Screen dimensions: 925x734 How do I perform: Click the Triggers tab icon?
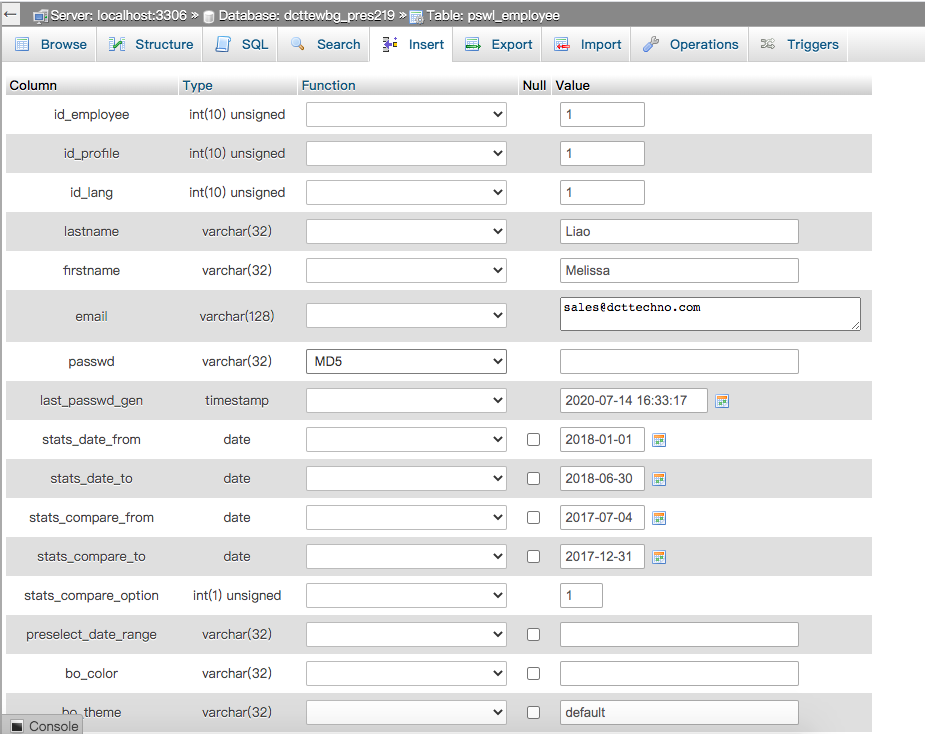[x=767, y=44]
